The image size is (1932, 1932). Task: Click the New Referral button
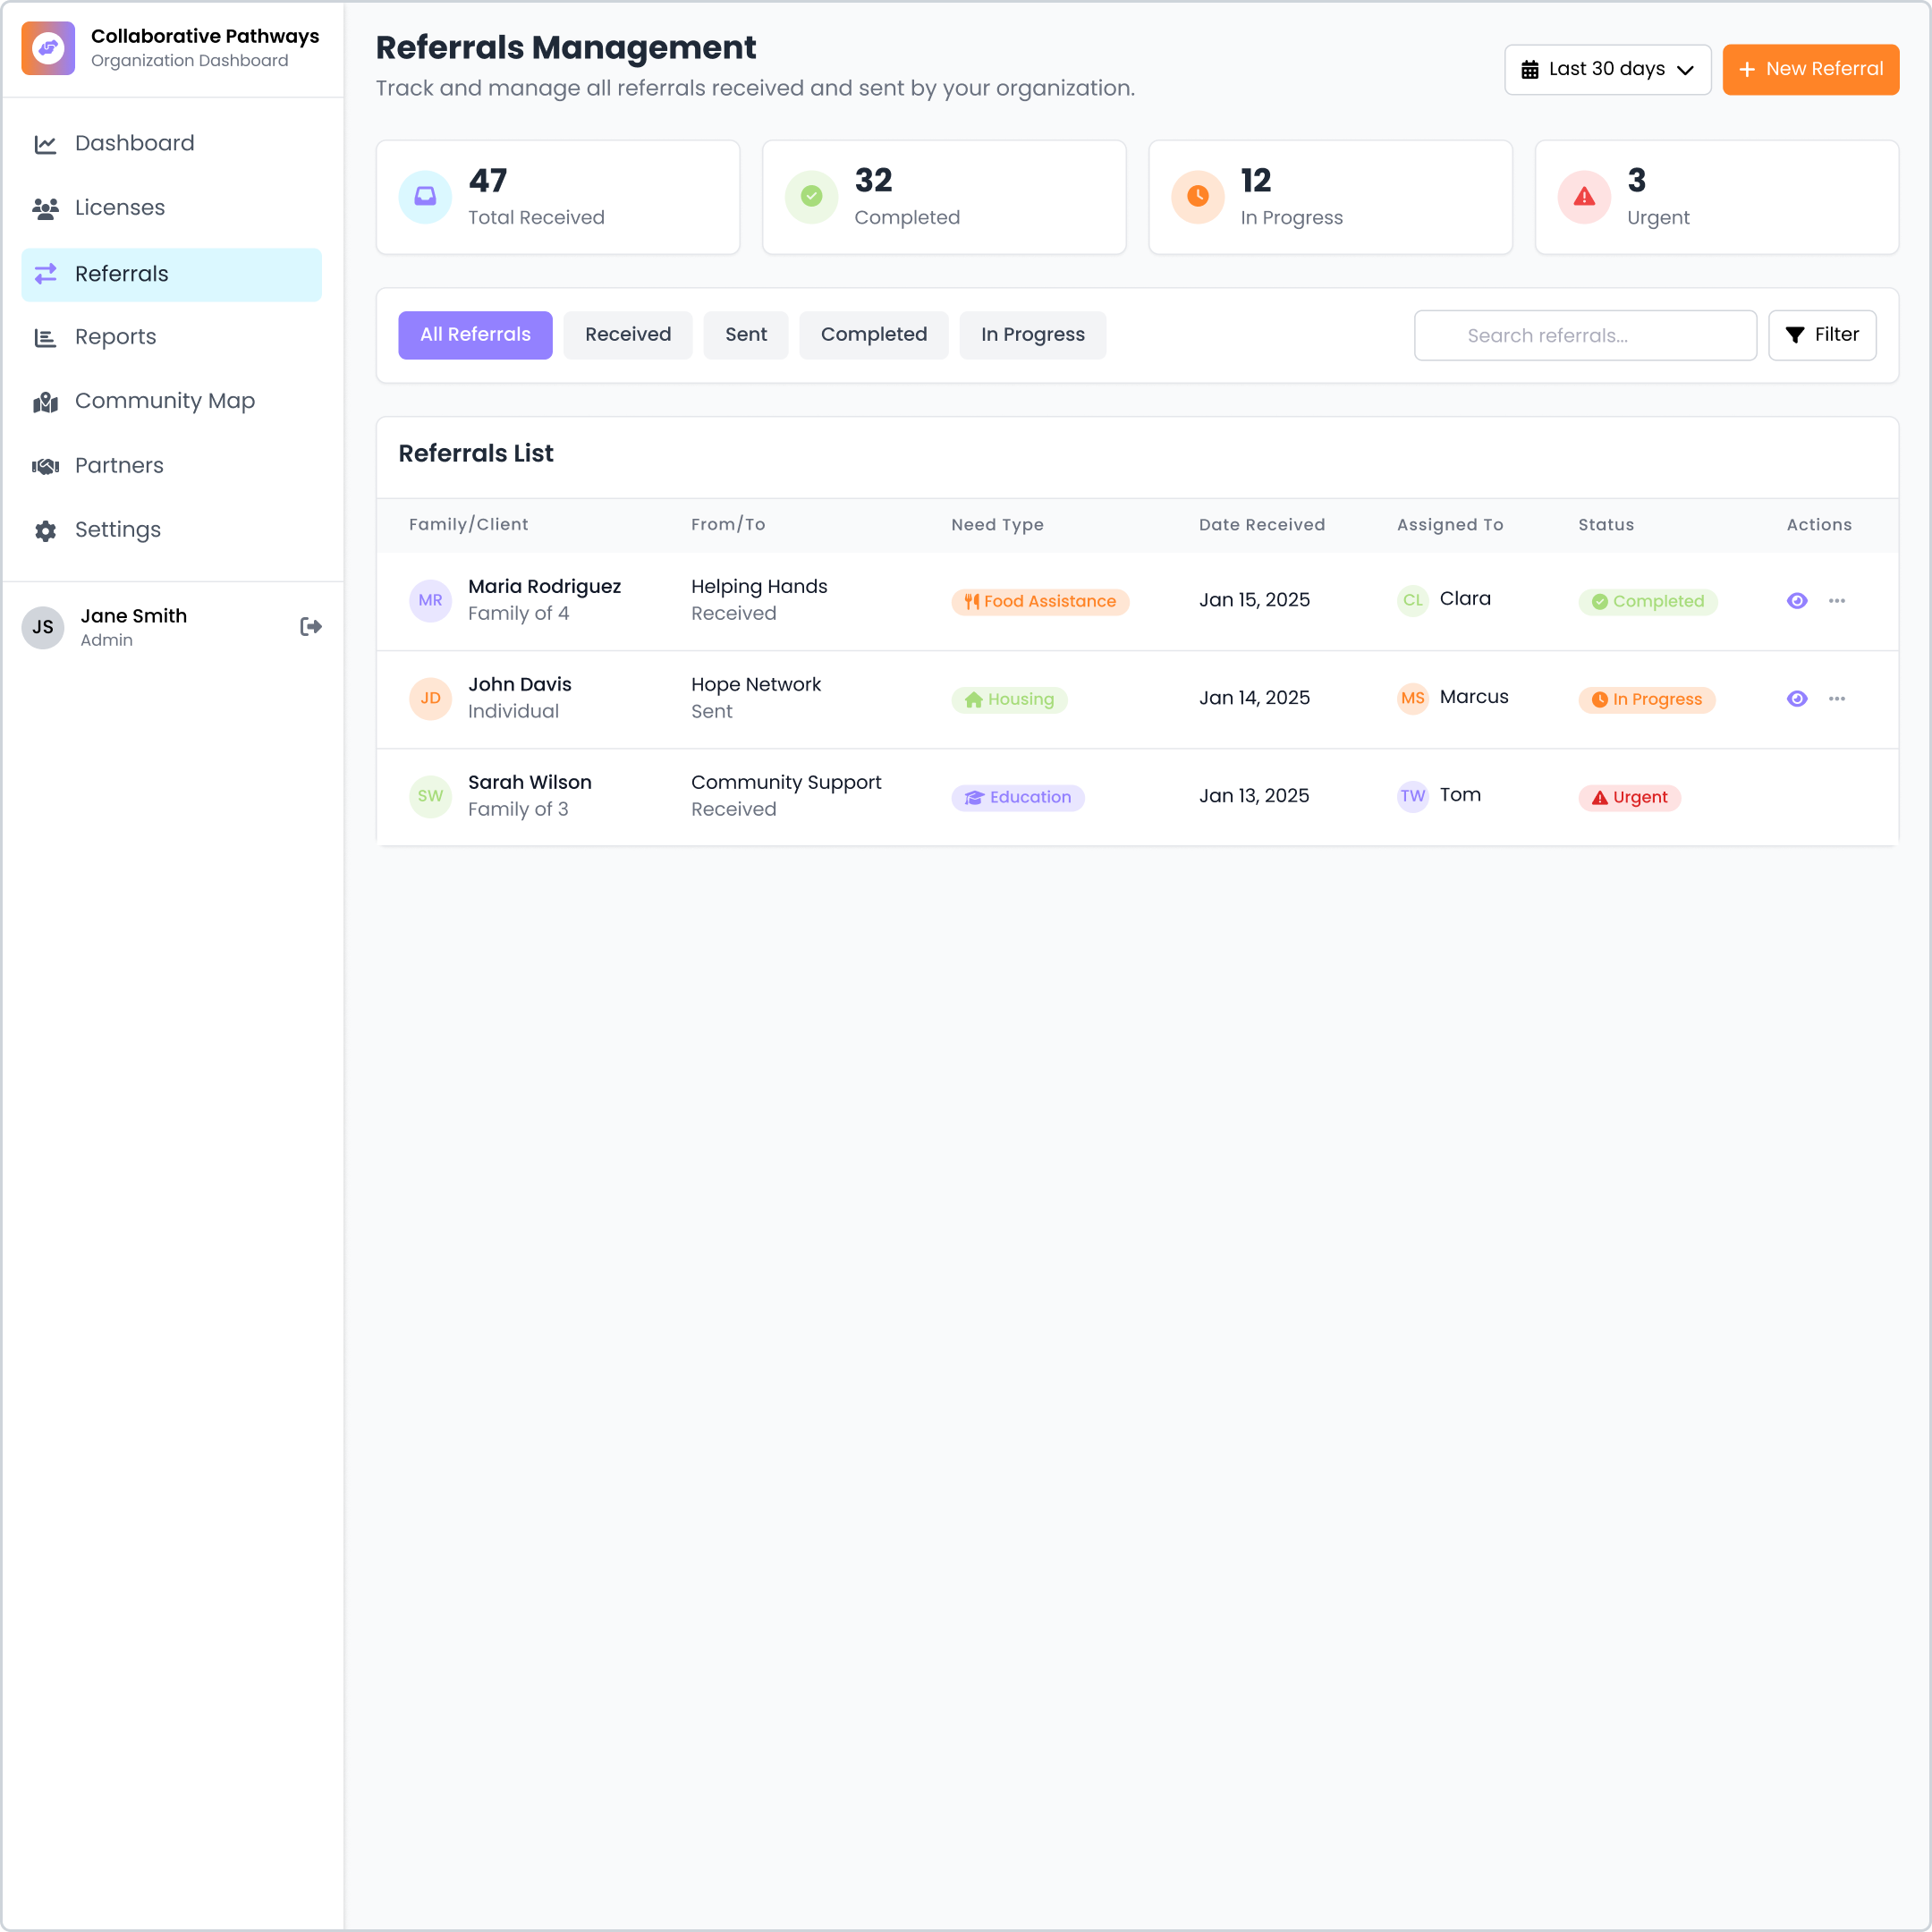click(1810, 69)
